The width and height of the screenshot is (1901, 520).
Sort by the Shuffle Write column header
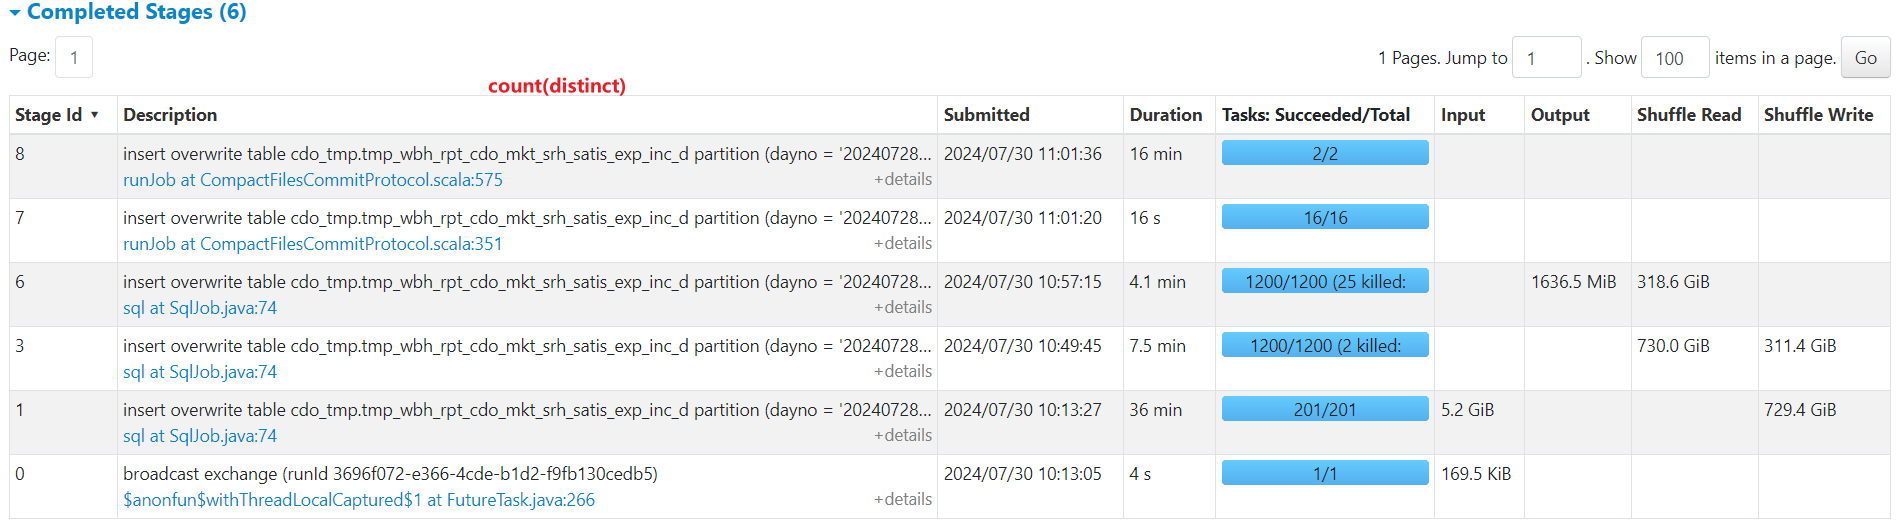(1818, 115)
